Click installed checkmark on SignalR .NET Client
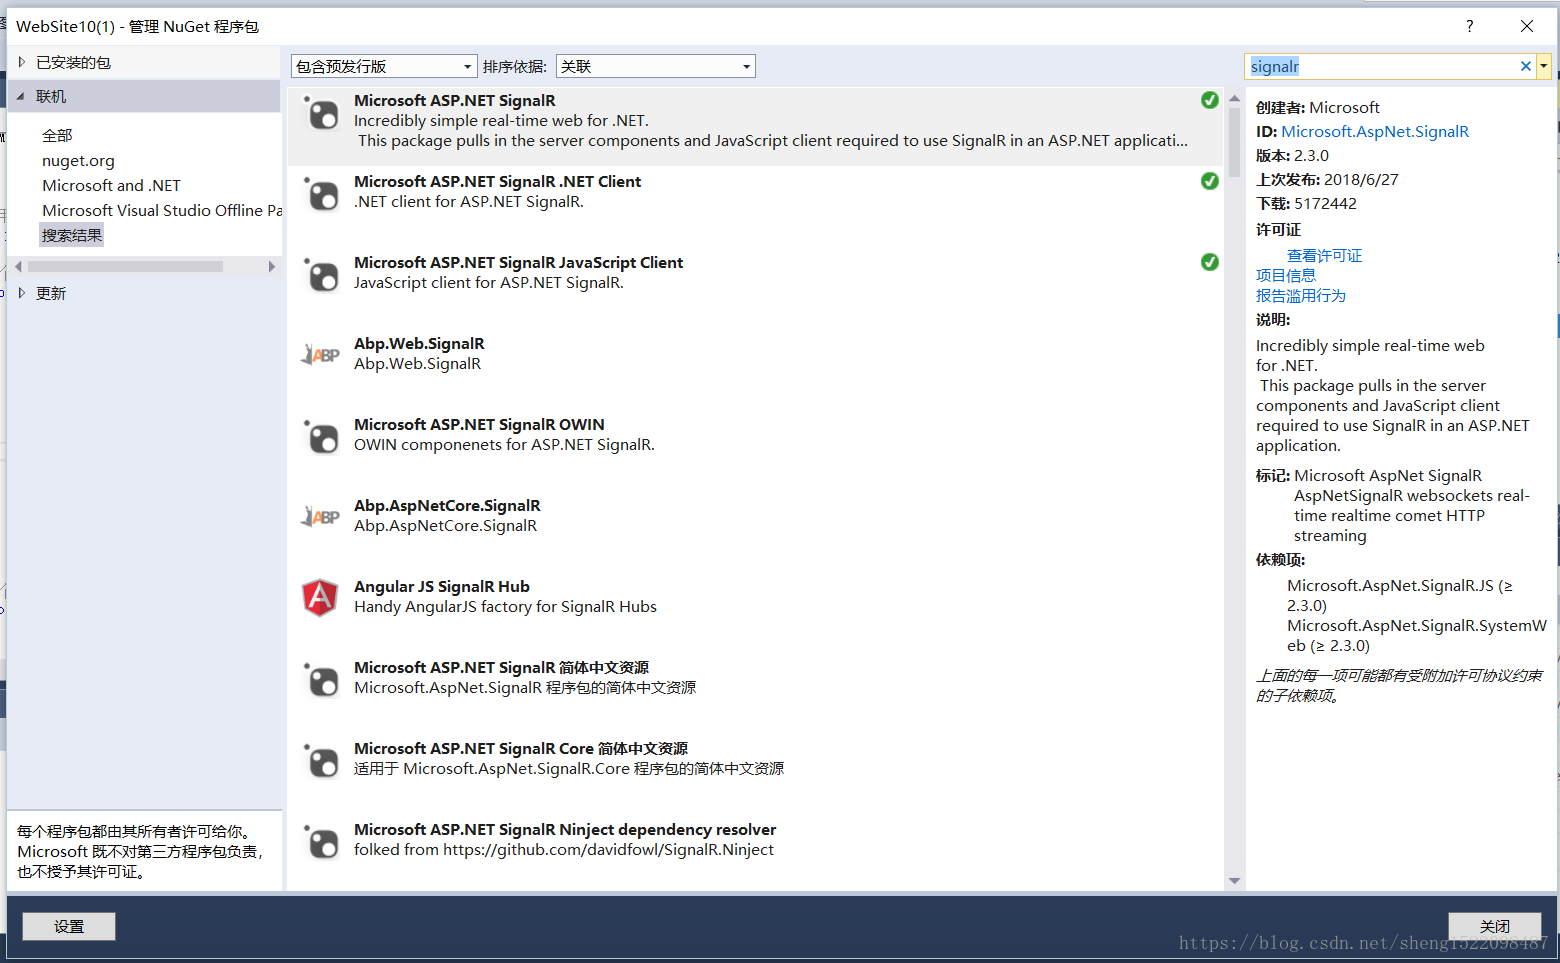This screenshot has height=963, width=1560. click(x=1210, y=181)
